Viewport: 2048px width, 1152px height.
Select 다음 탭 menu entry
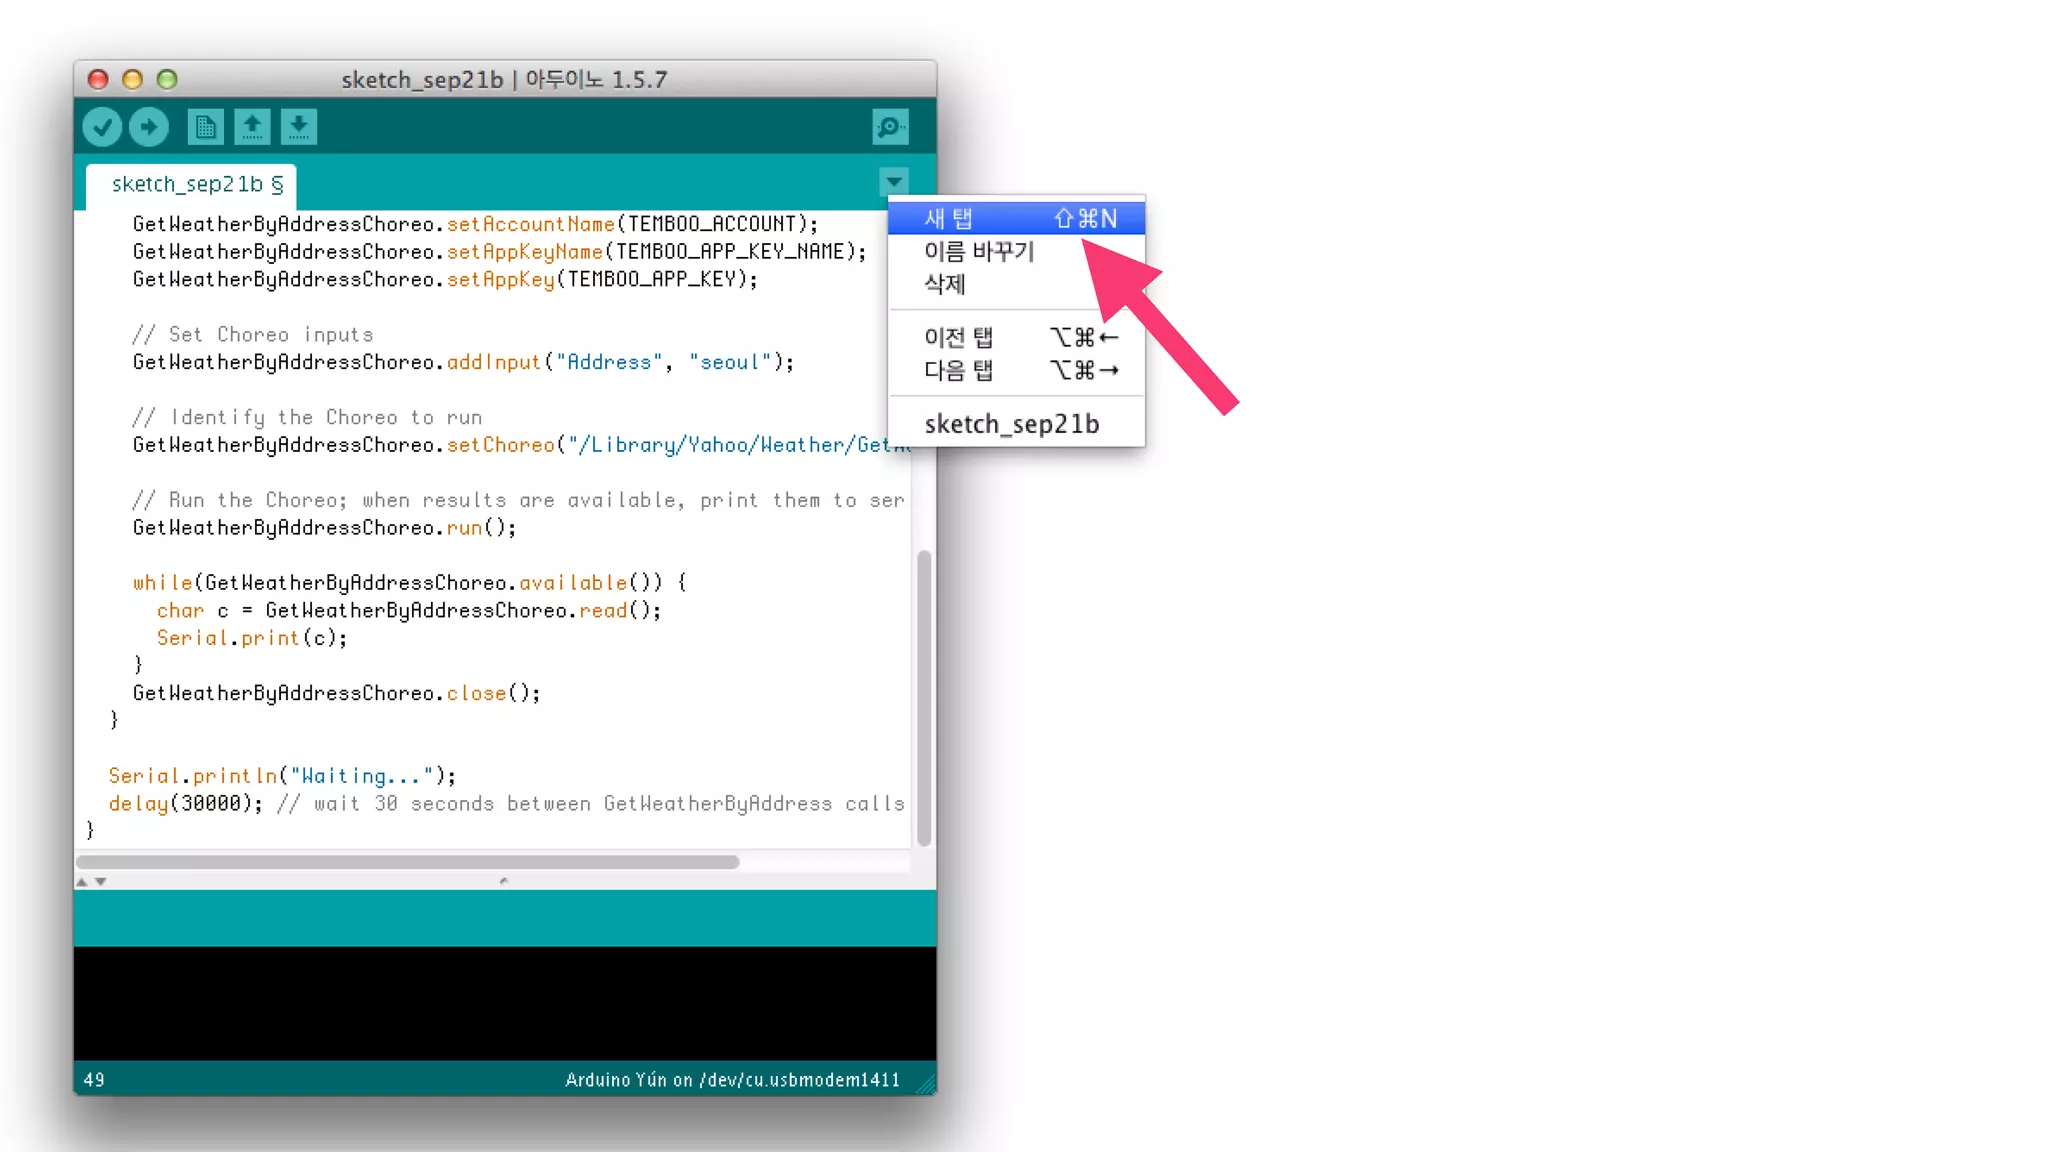coord(958,371)
